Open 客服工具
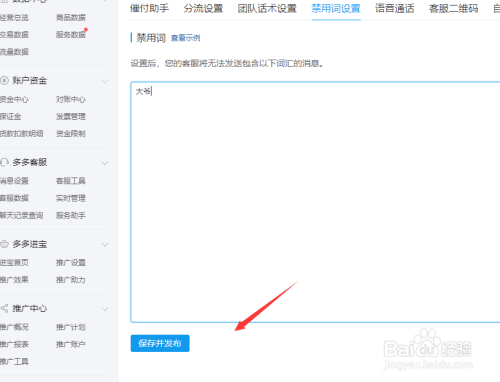500x382 pixels. click(71, 181)
